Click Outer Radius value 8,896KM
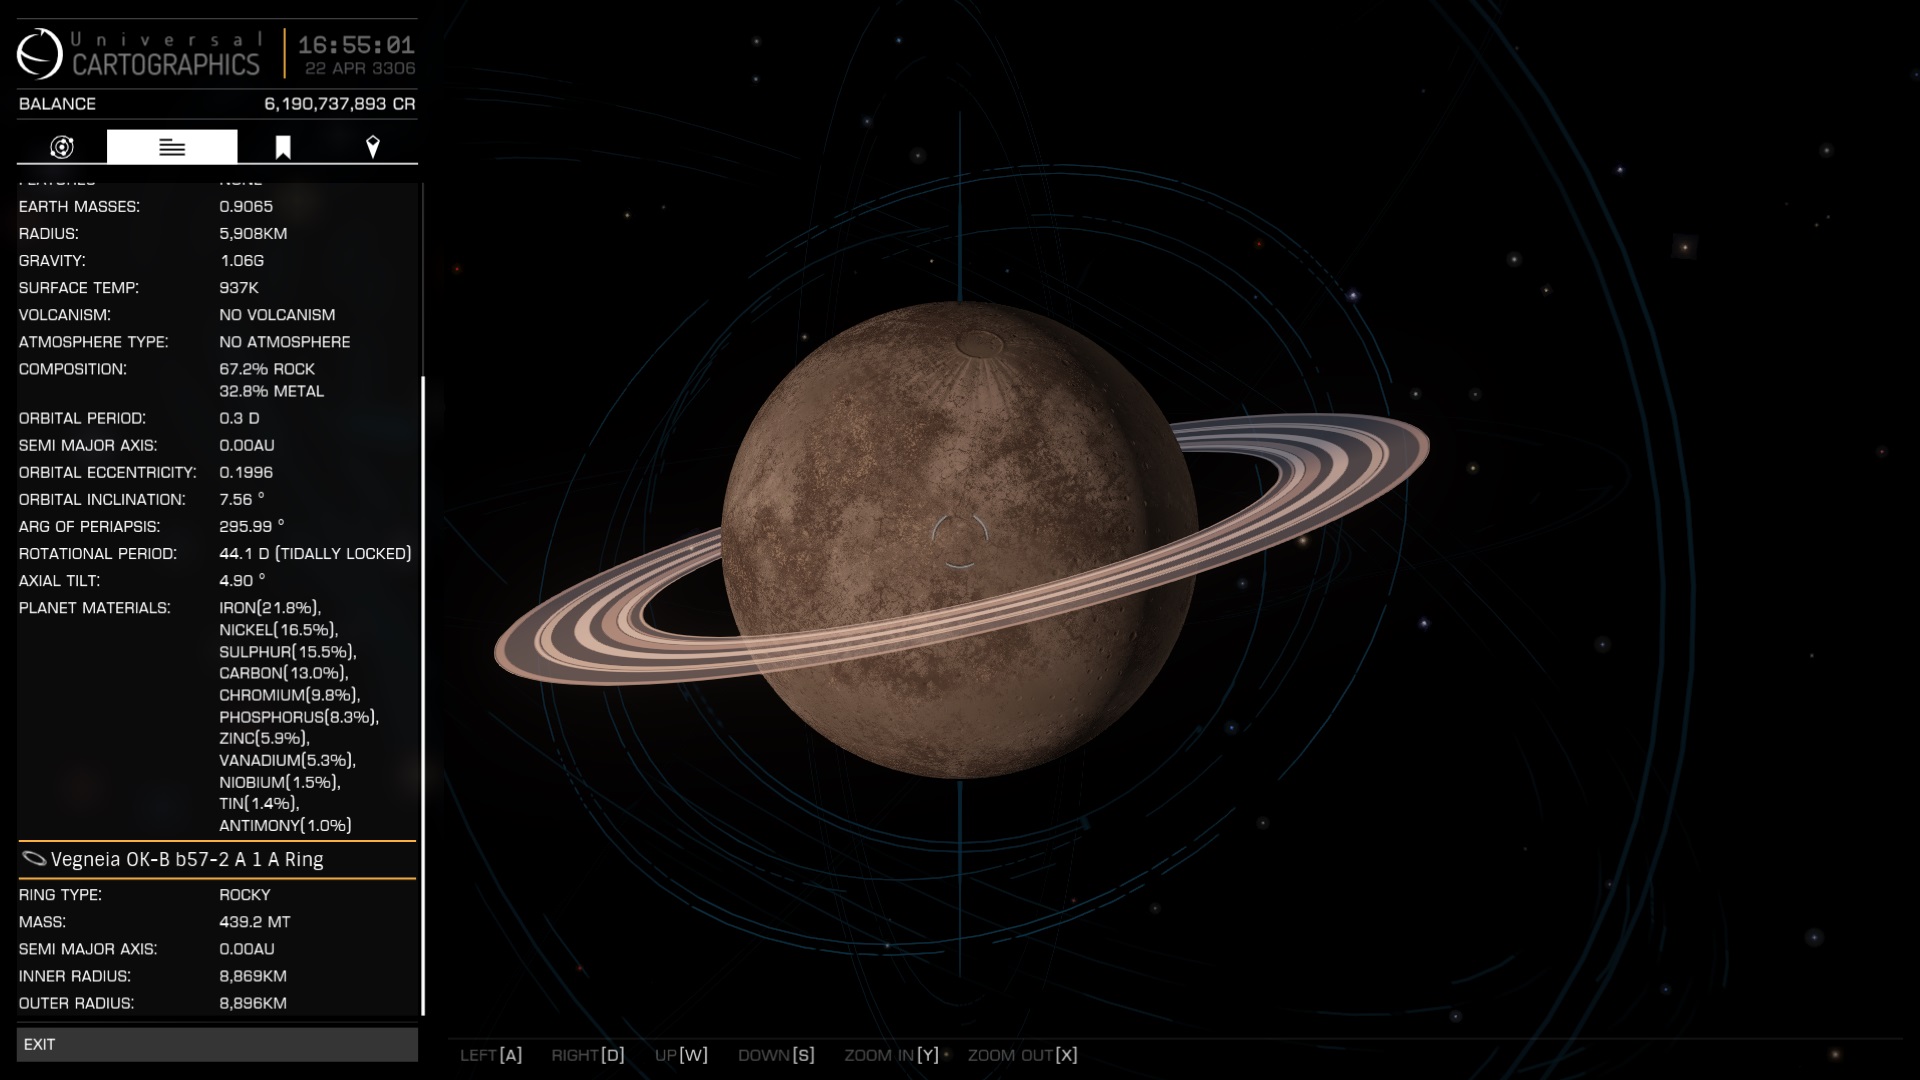This screenshot has height=1080, width=1920. (x=253, y=1003)
